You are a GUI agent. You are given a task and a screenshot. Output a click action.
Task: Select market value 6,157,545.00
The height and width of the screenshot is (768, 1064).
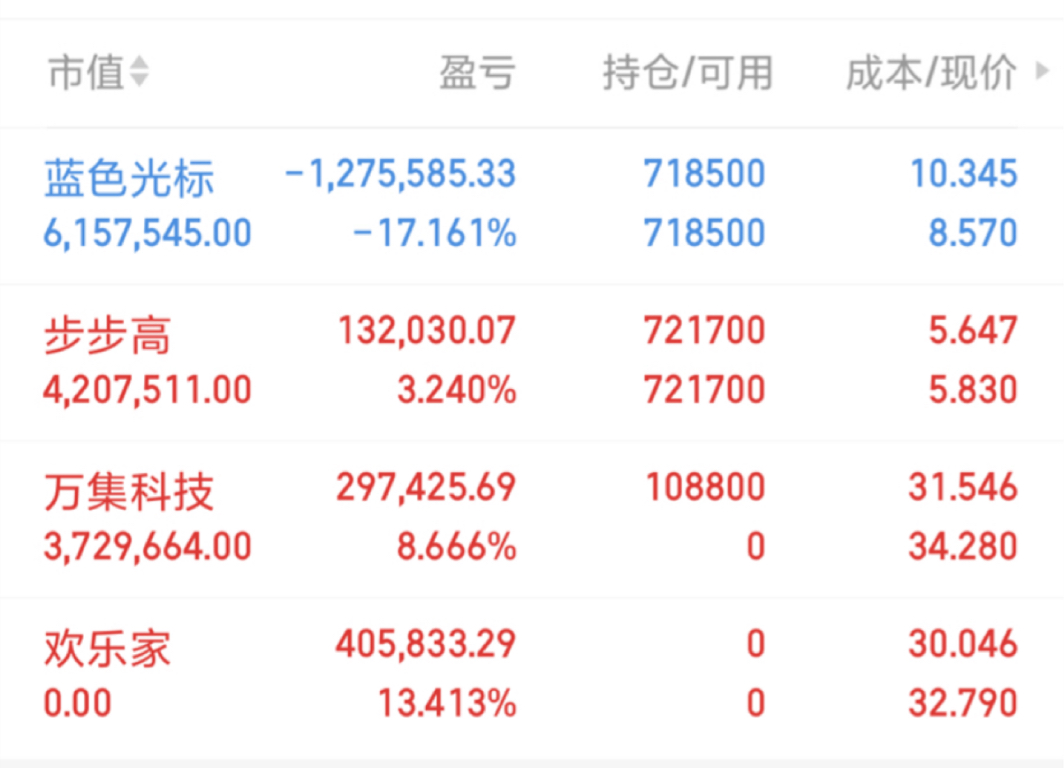coord(147,233)
